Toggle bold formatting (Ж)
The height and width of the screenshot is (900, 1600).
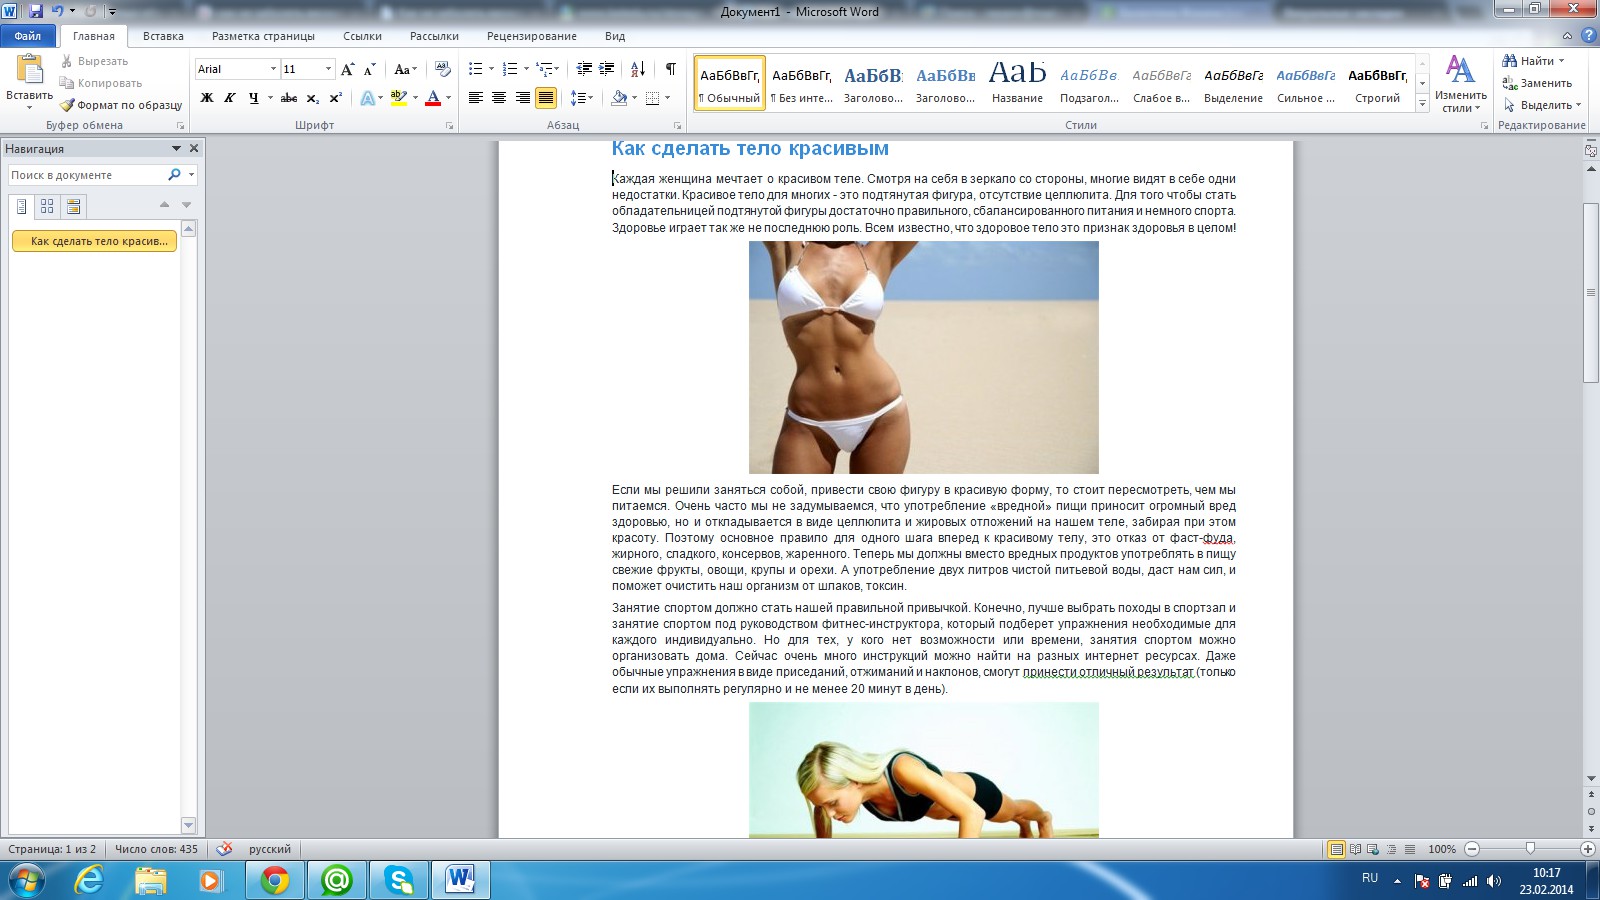click(207, 98)
